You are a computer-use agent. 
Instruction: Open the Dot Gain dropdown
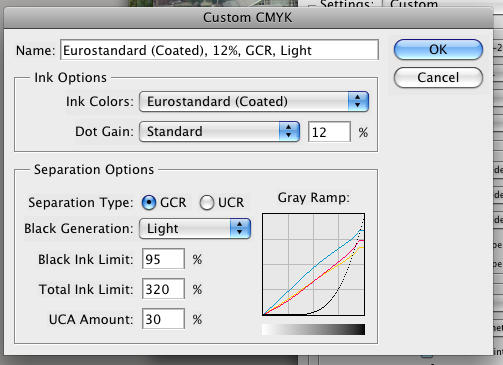[219, 131]
